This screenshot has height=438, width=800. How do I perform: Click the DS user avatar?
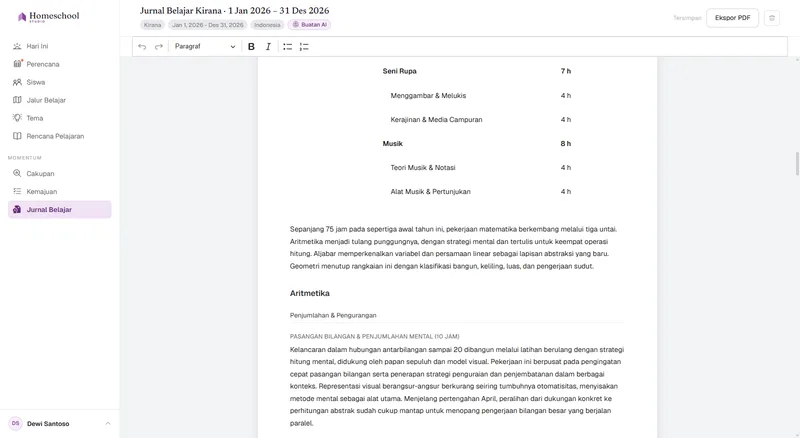[15, 423]
